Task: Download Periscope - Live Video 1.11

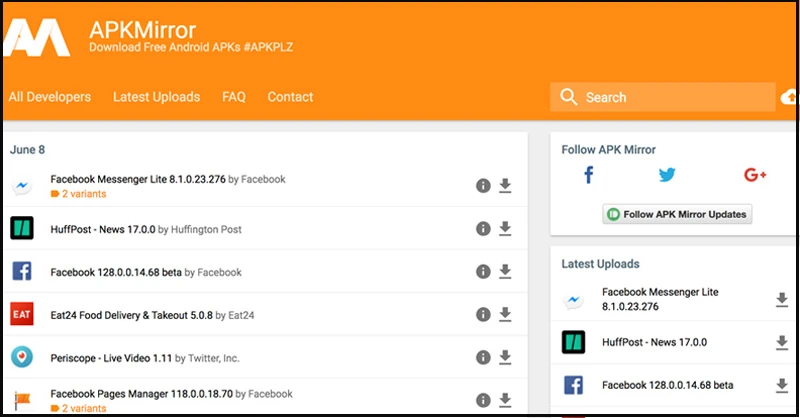Action: [505, 357]
